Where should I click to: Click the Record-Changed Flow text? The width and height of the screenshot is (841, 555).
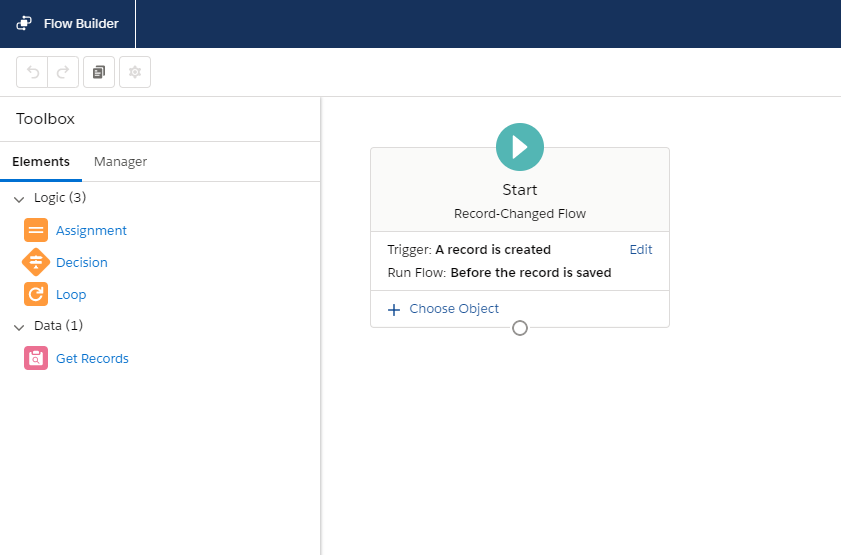coord(520,213)
